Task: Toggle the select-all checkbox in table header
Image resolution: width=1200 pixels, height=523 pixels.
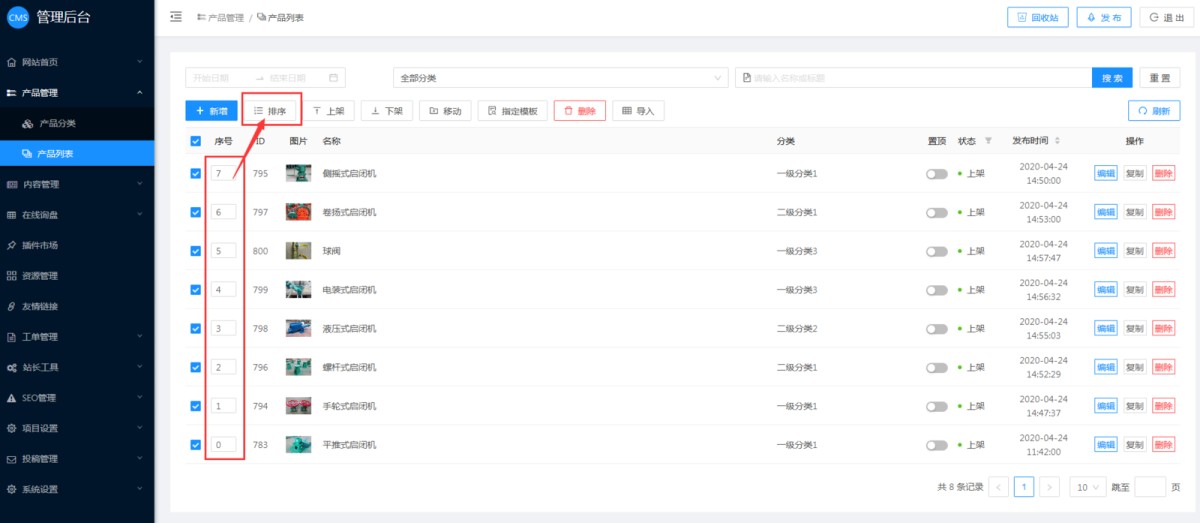Action: (196, 141)
